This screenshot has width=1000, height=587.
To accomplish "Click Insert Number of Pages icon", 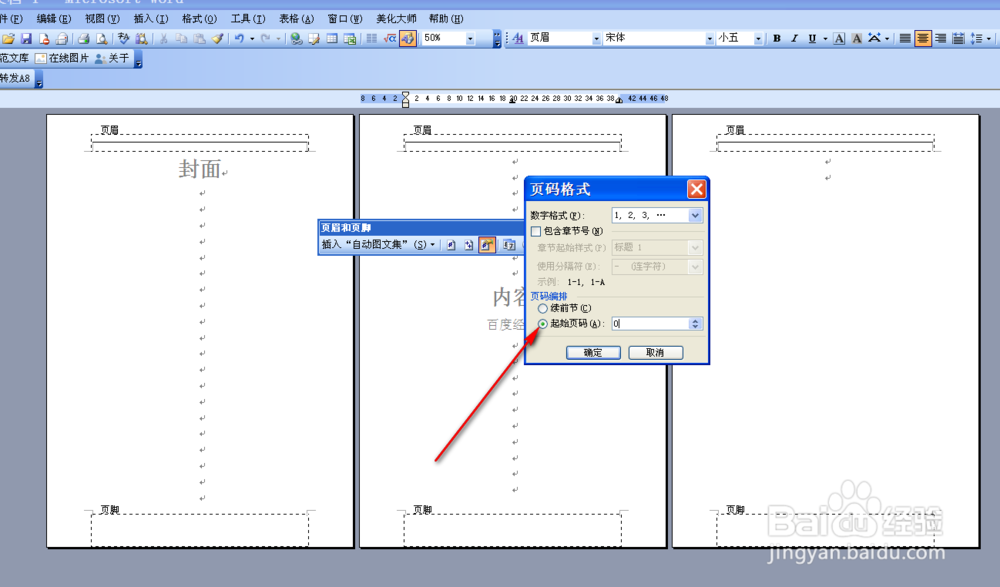I will point(469,245).
